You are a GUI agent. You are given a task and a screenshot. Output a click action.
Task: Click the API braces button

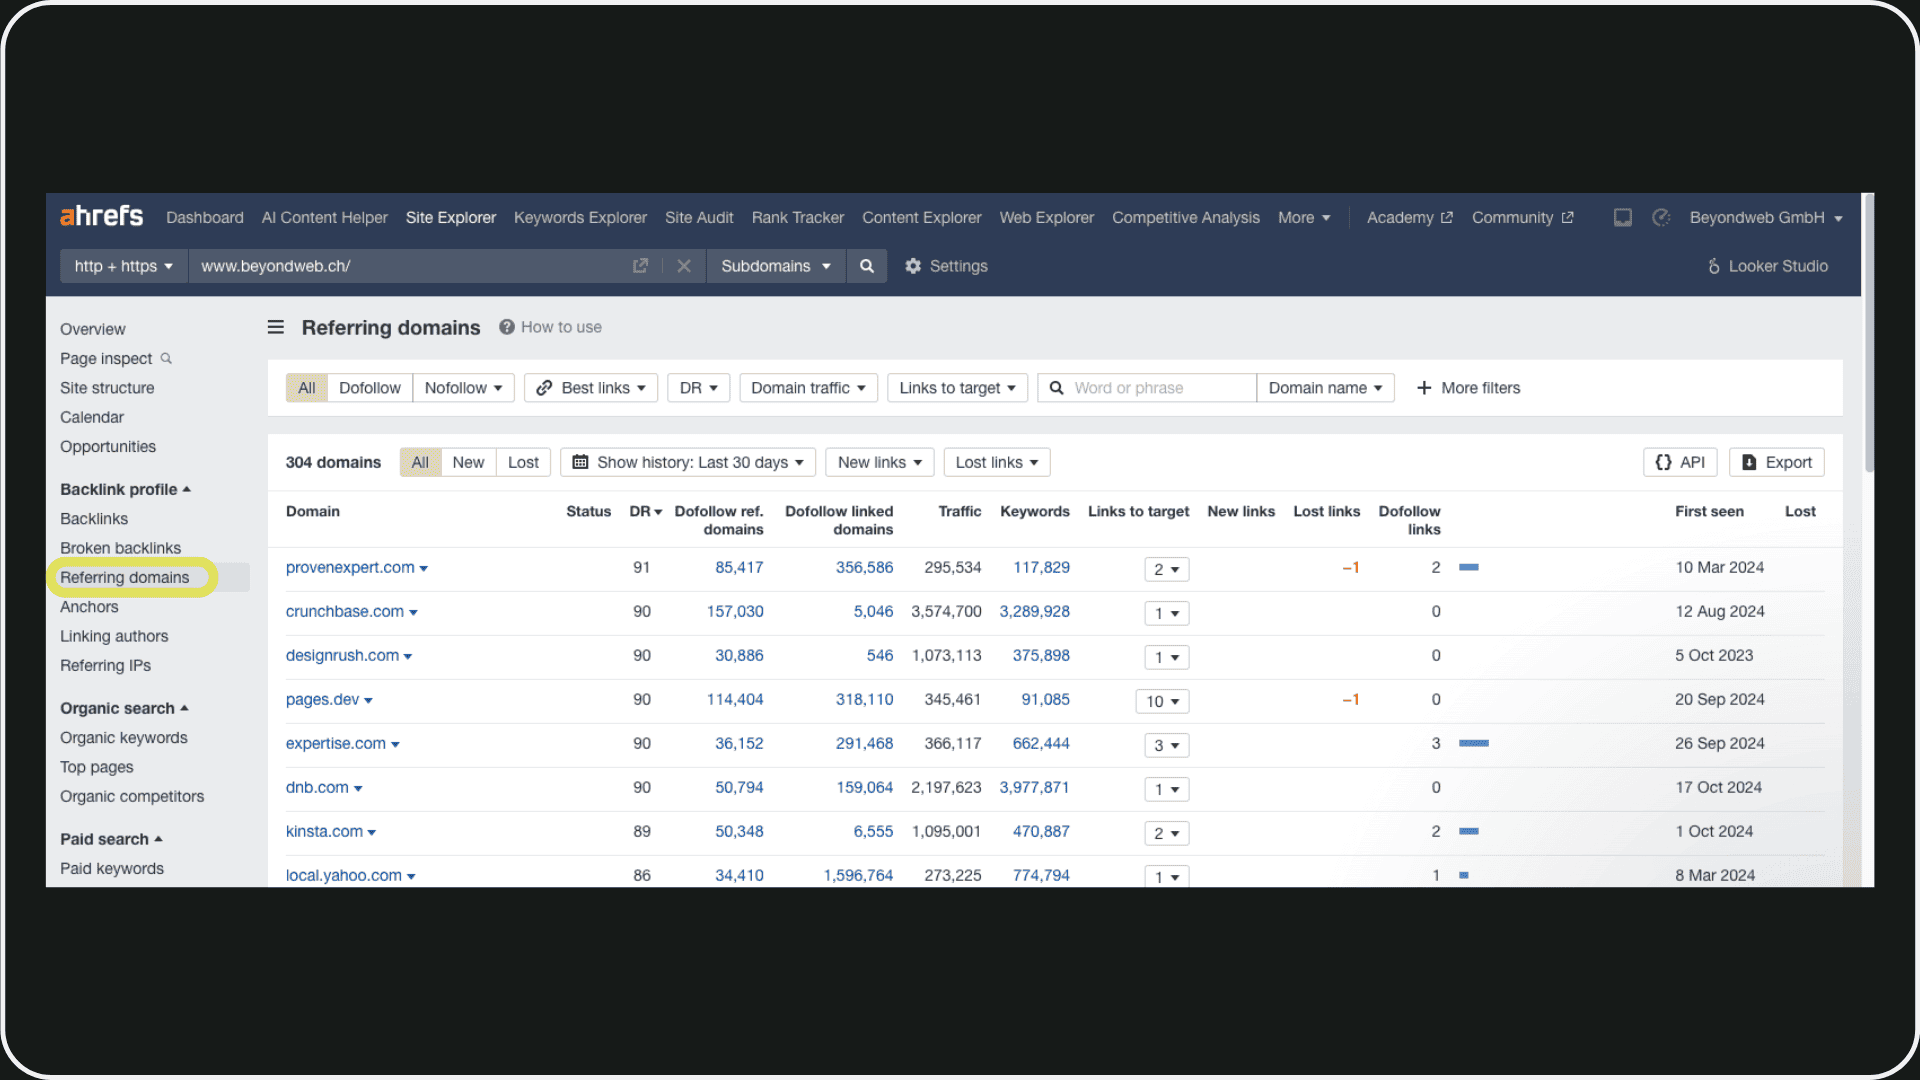pos(1680,462)
